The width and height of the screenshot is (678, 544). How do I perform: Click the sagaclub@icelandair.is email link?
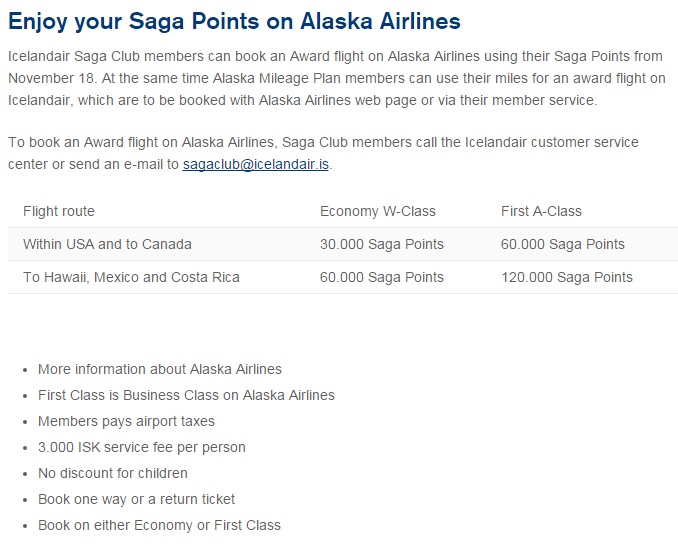[255, 164]
